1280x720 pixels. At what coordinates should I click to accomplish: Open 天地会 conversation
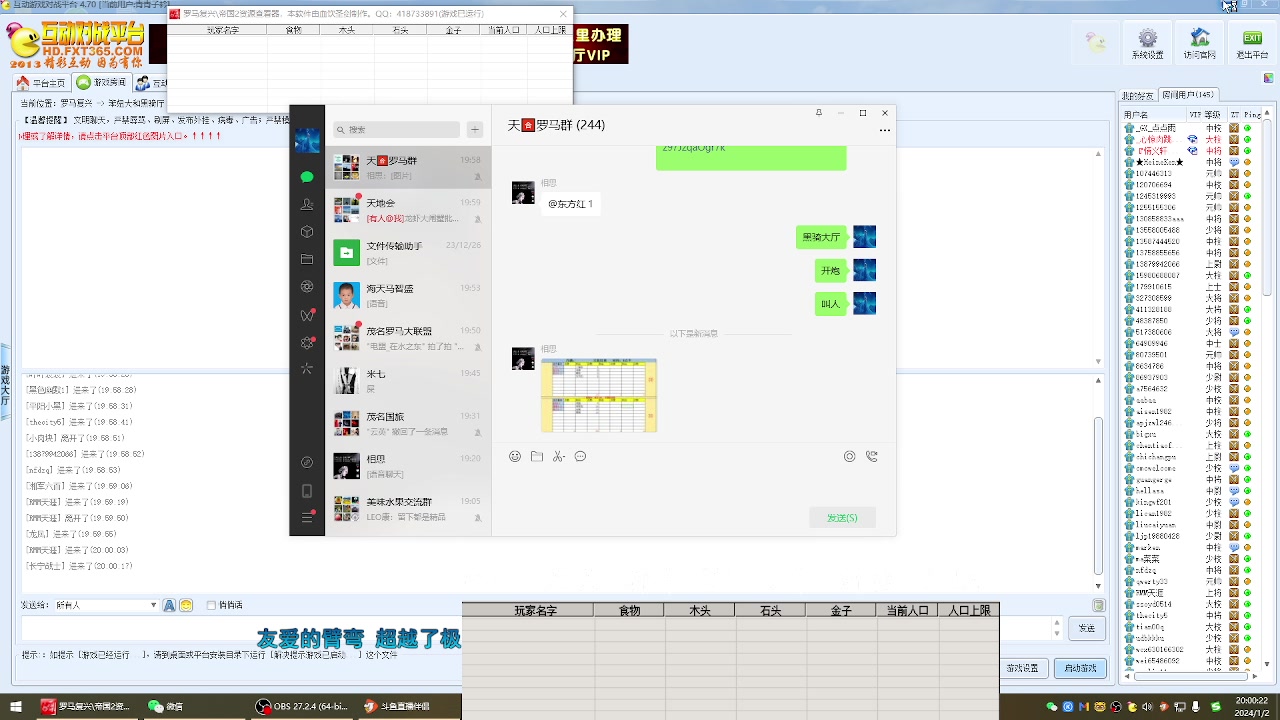408,210
